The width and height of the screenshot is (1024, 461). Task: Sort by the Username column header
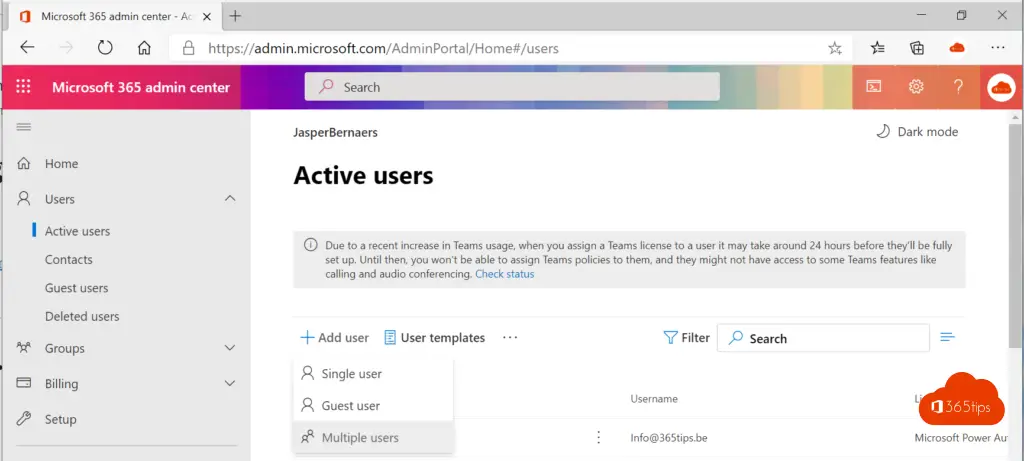click(x=654, y=399)
